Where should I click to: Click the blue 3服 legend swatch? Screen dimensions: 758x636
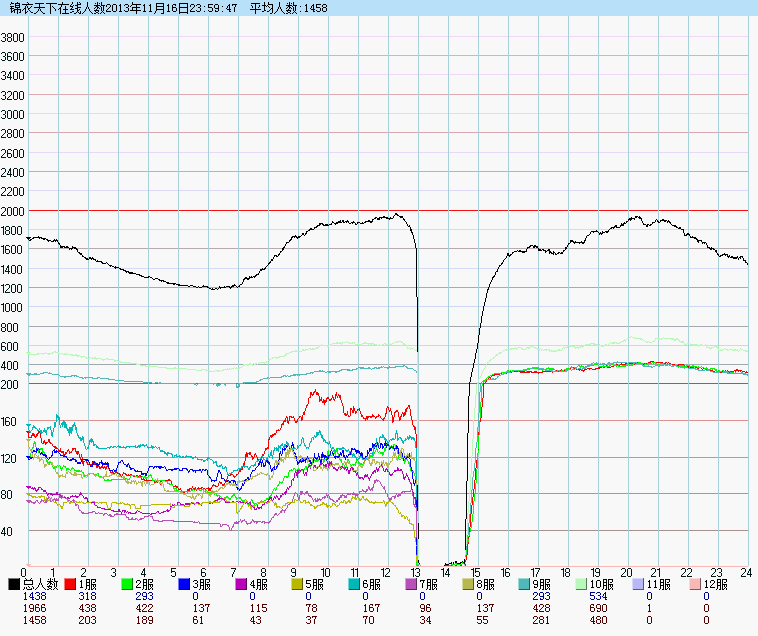[x=185, y=583]
